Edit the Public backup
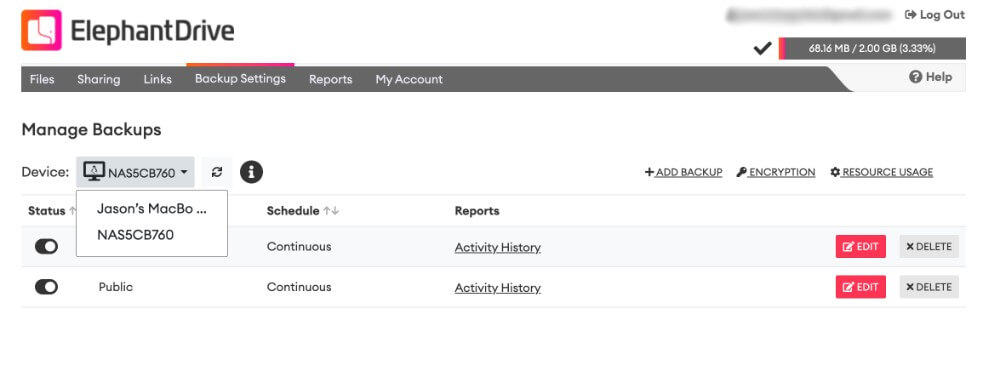This screenshot has width=1000, height=383. [x=860, y=287]
